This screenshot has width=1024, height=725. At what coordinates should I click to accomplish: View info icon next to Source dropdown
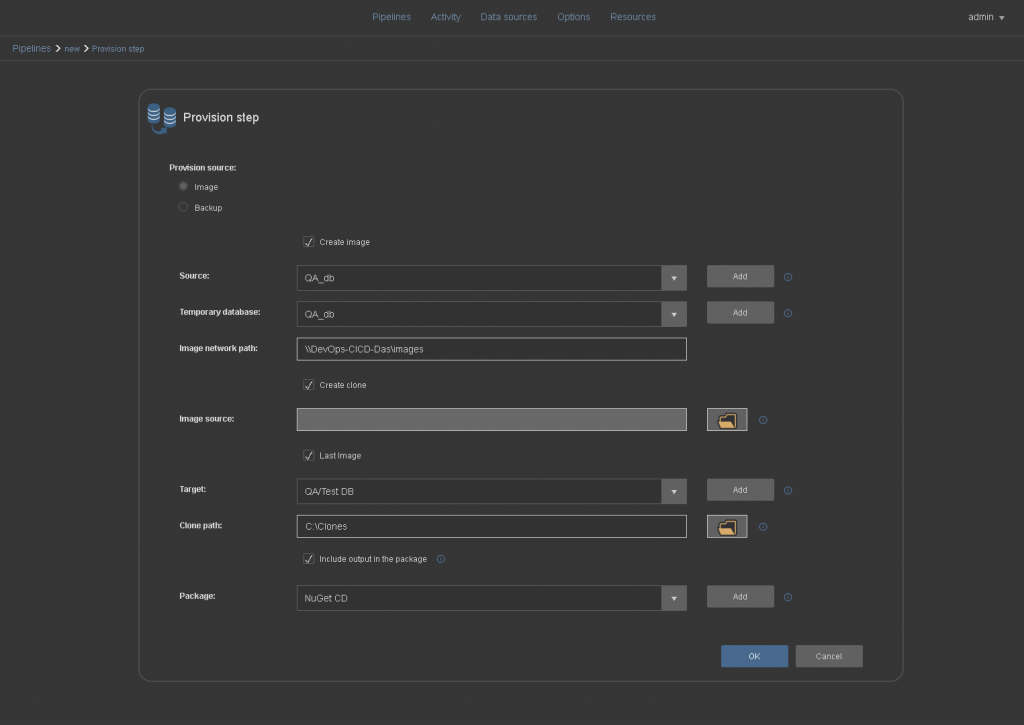(788, 277)
